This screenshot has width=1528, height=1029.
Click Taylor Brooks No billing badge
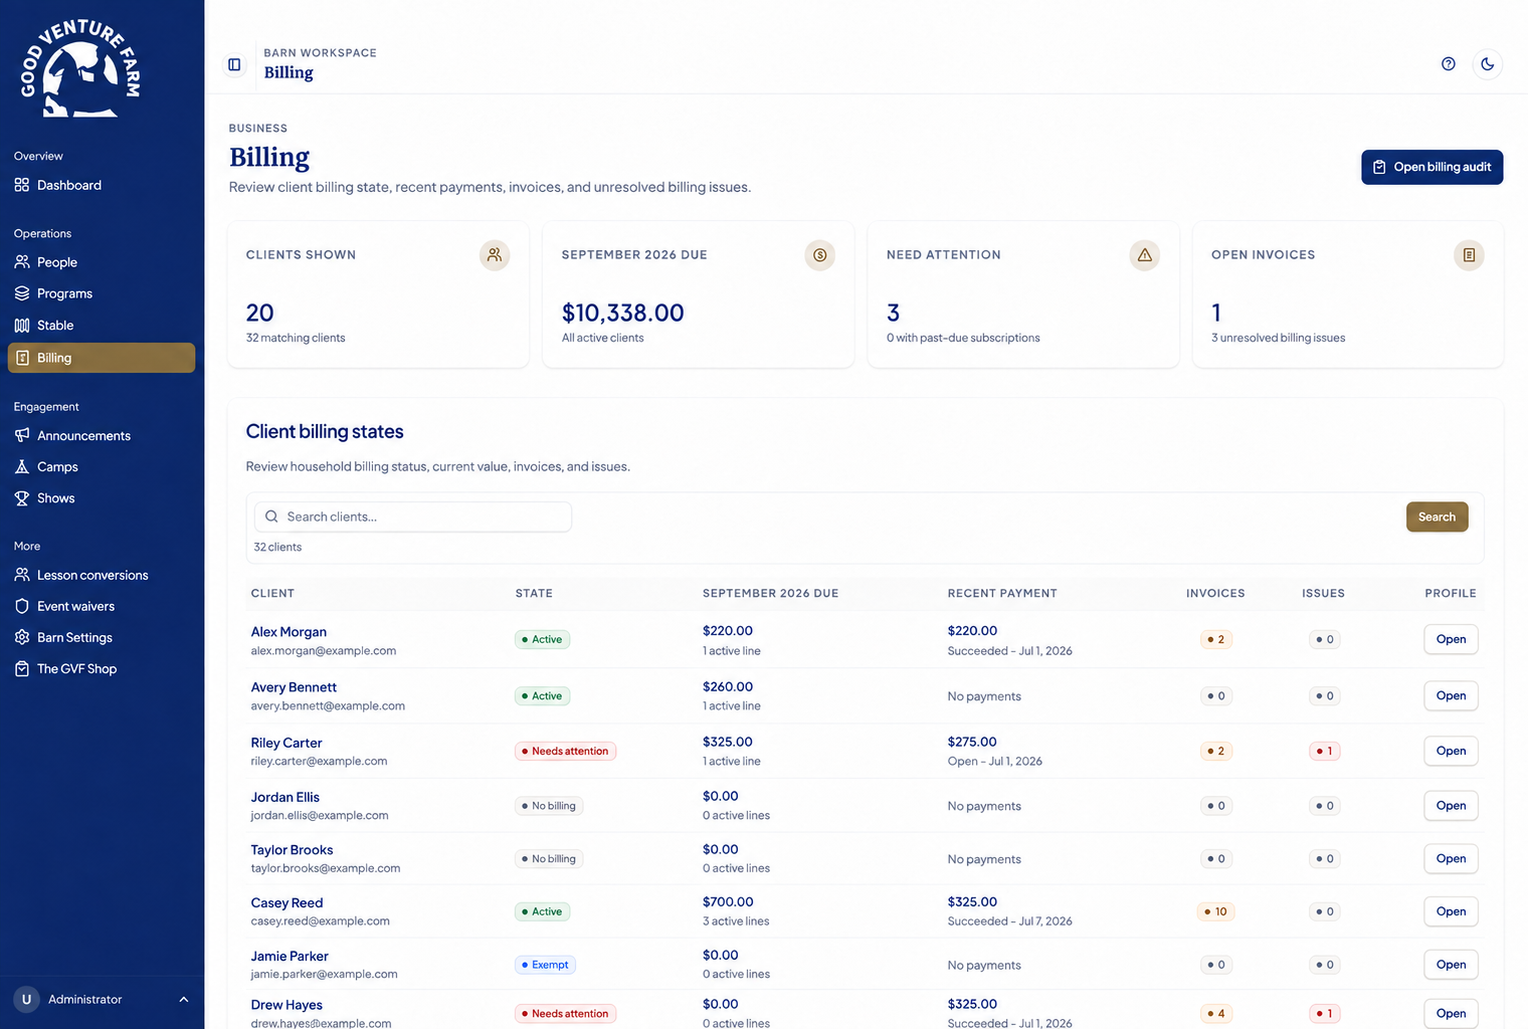[549, 859]
